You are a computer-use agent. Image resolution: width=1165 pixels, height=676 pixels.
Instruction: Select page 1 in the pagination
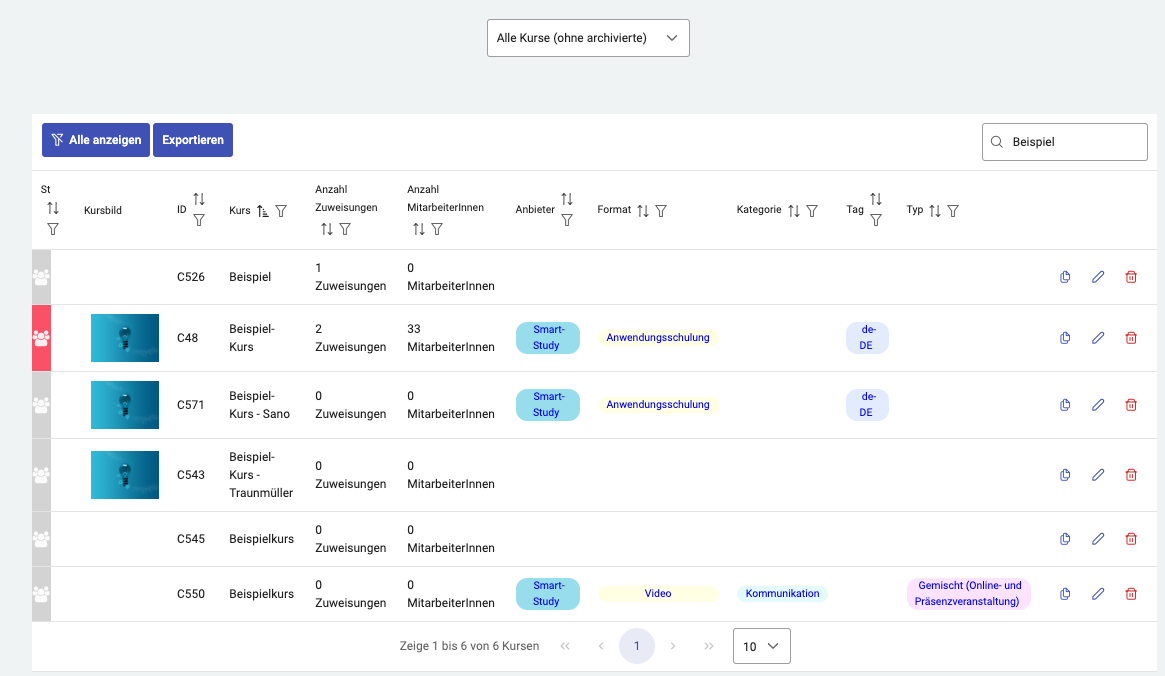click(x=637, y=646)
